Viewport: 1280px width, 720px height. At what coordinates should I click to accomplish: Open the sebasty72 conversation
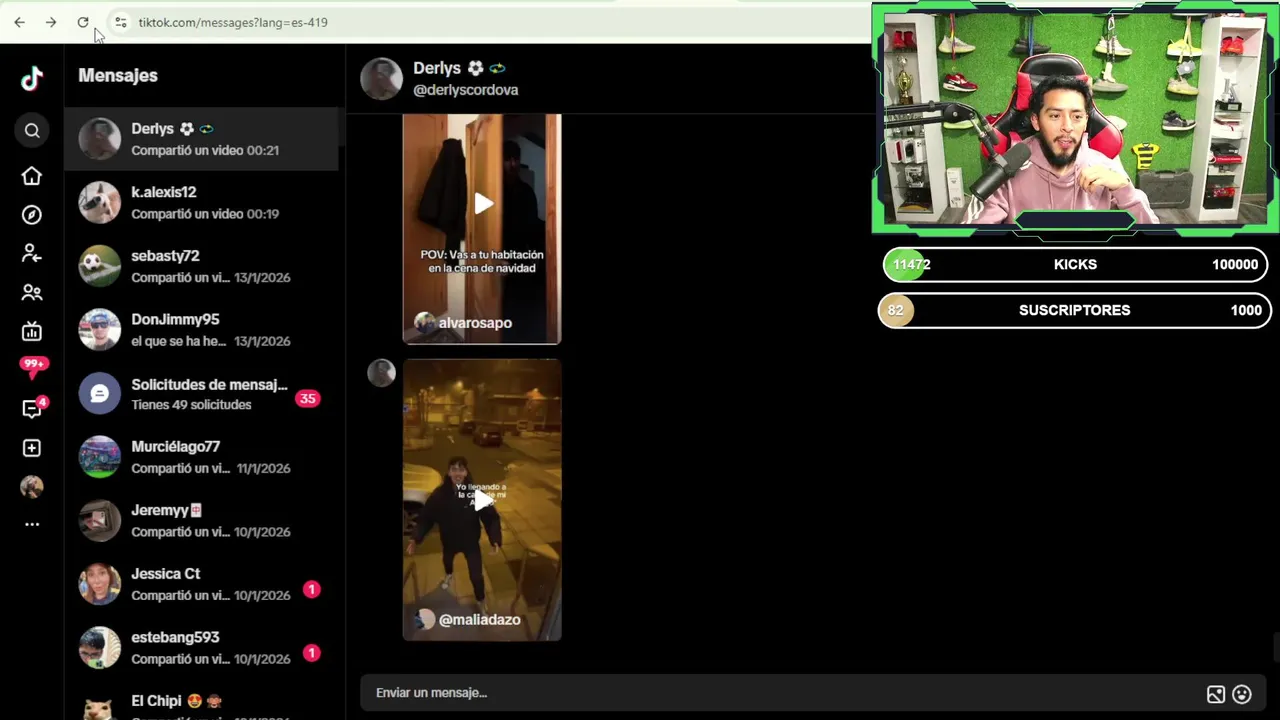[204, 266]
